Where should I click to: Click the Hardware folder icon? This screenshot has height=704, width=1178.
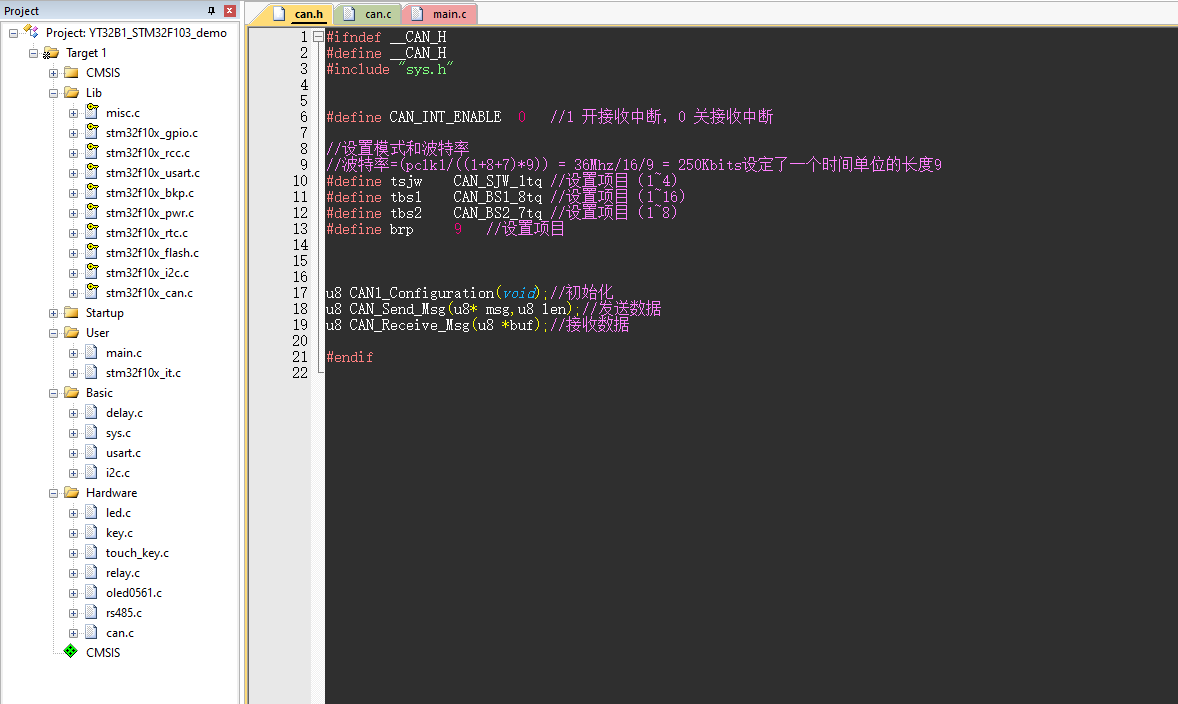pyautogui.click(x=71, y=492)
